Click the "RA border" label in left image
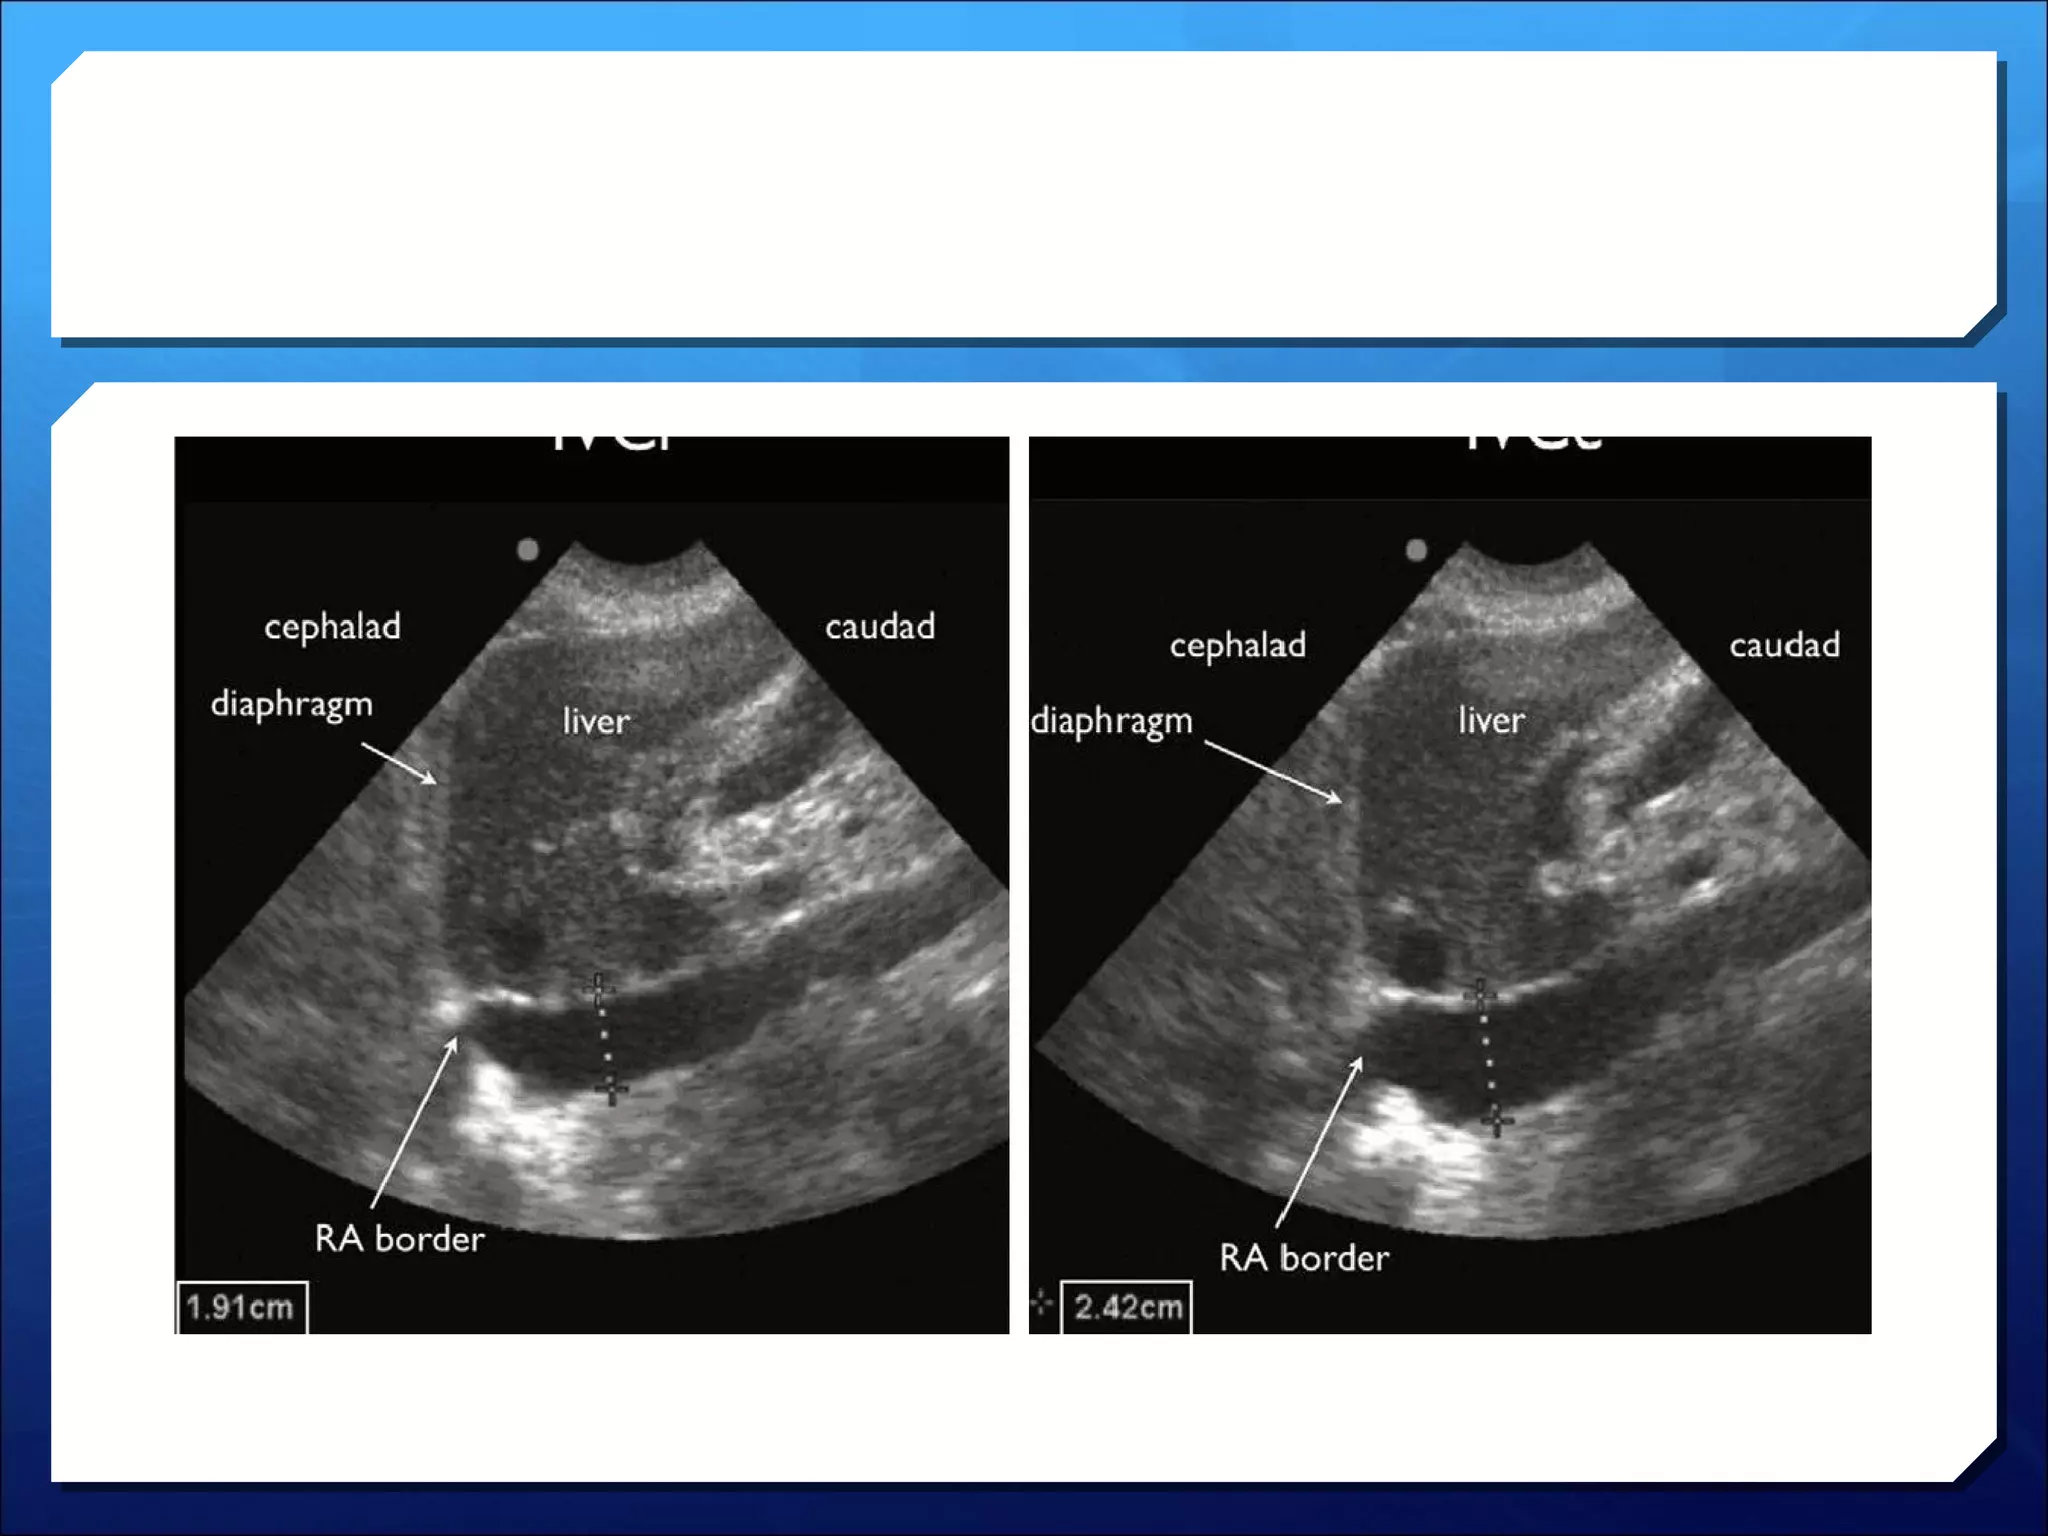The width and height of the screenshot is (2048, 1536). (399, 1239)
